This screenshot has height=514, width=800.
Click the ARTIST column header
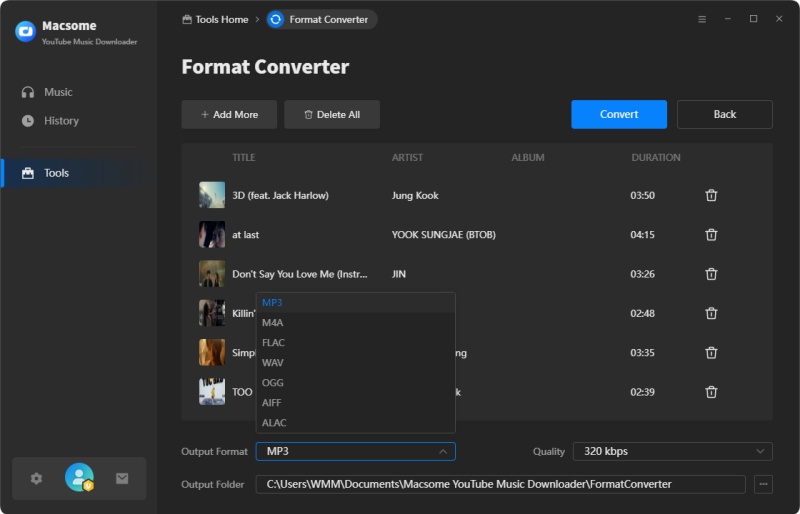click(407, 158)
